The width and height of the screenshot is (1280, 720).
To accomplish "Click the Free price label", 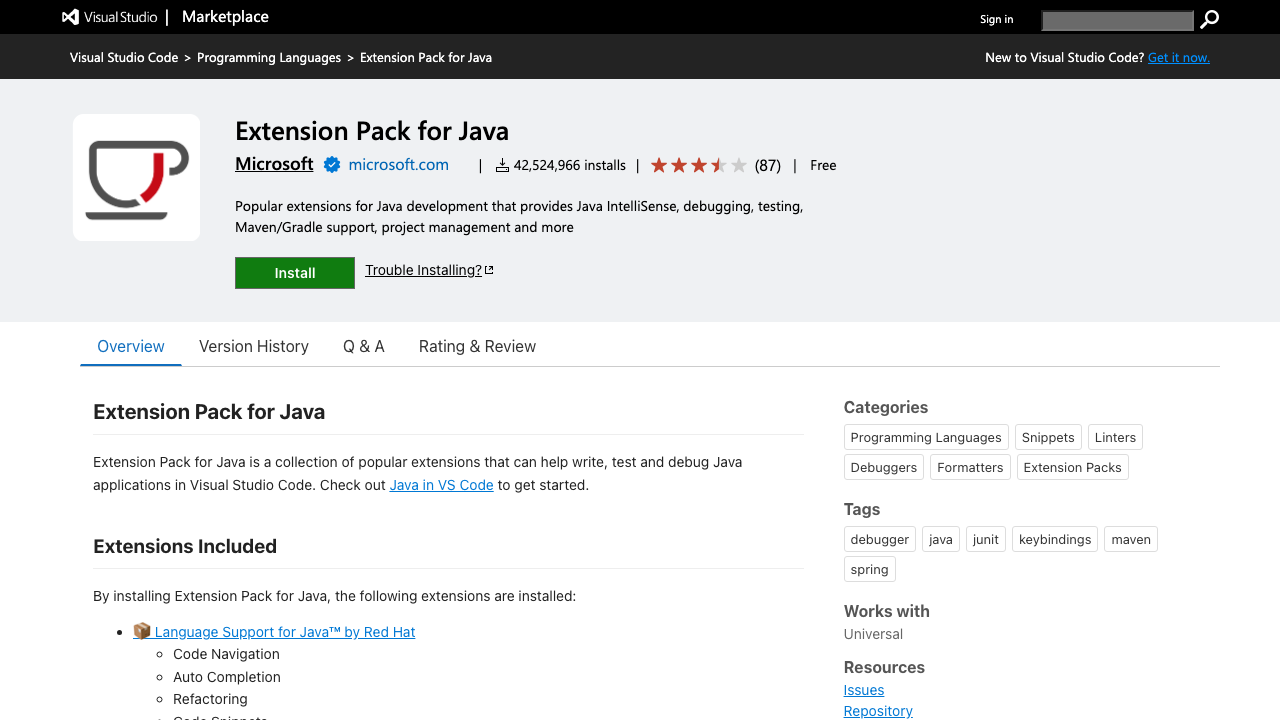I will [x=823, y=165].
